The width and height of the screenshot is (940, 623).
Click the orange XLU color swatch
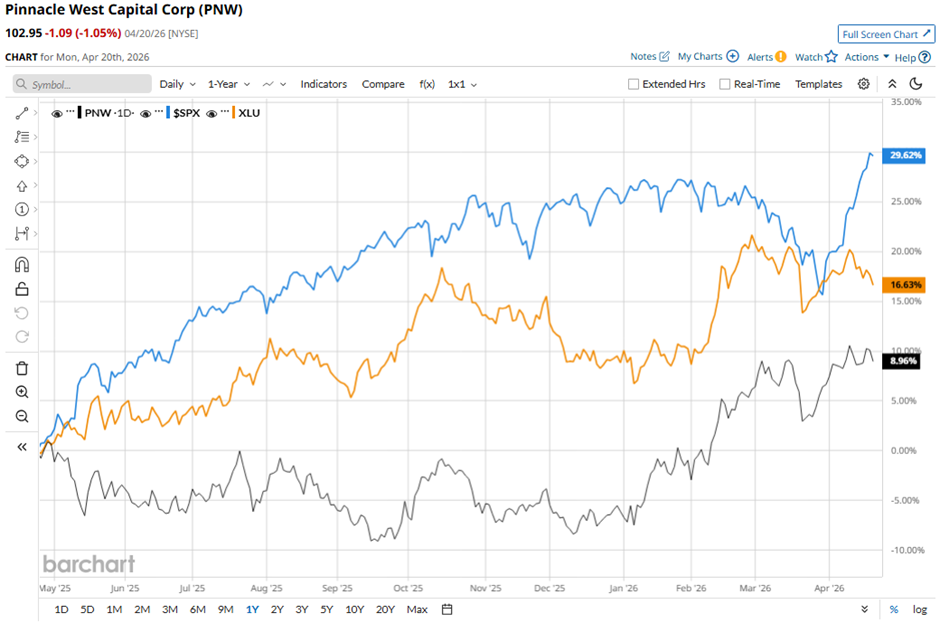point(233,113)
